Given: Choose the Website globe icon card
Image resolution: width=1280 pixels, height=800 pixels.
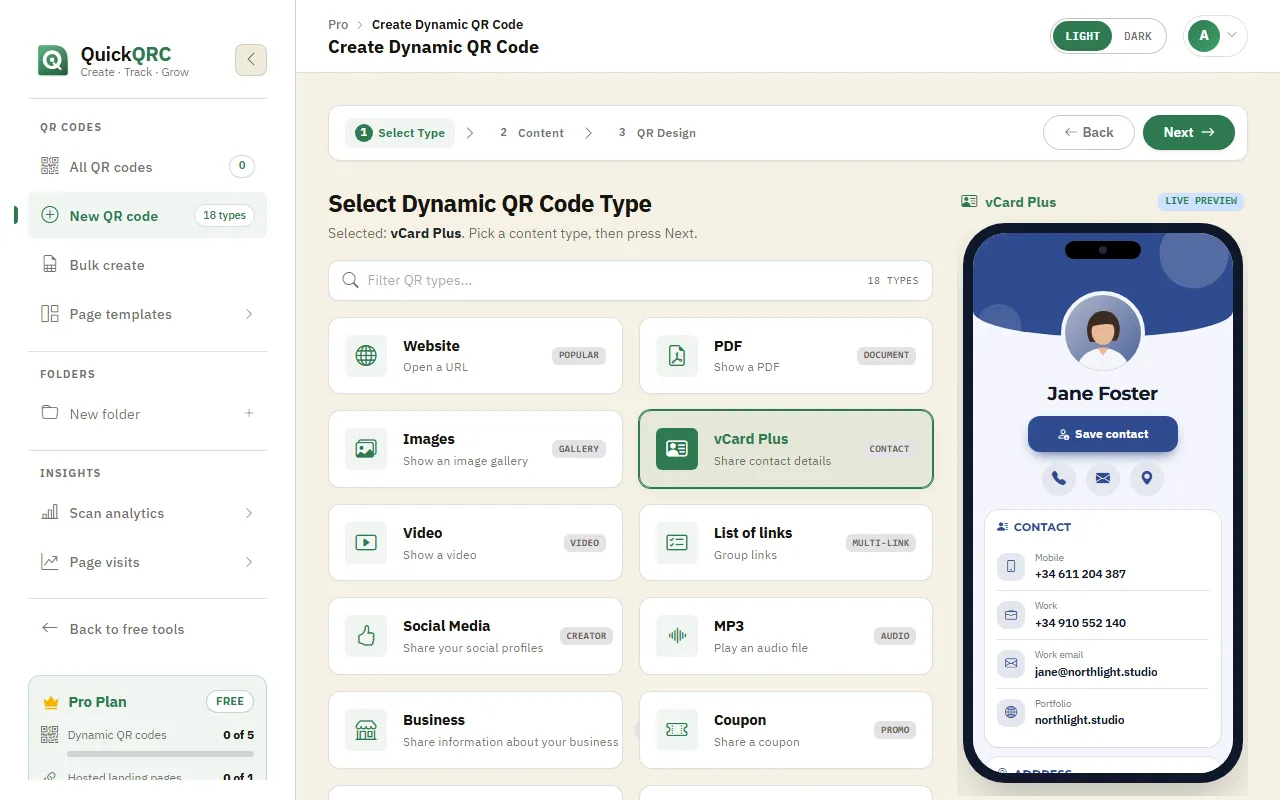Looking at the screenshot, I should coord(366,356).
